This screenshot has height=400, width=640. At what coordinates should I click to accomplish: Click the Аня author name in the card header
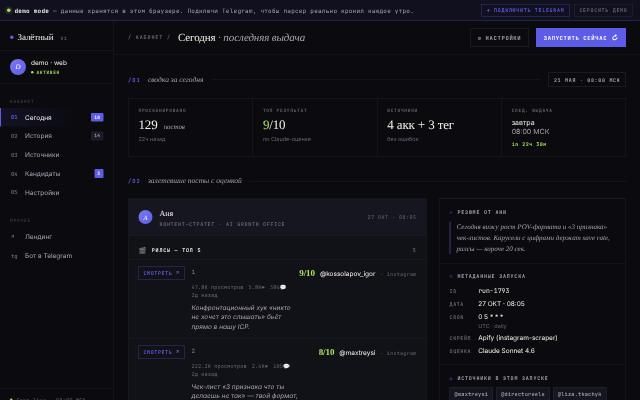pyautogui.click(x=166, y=213)
